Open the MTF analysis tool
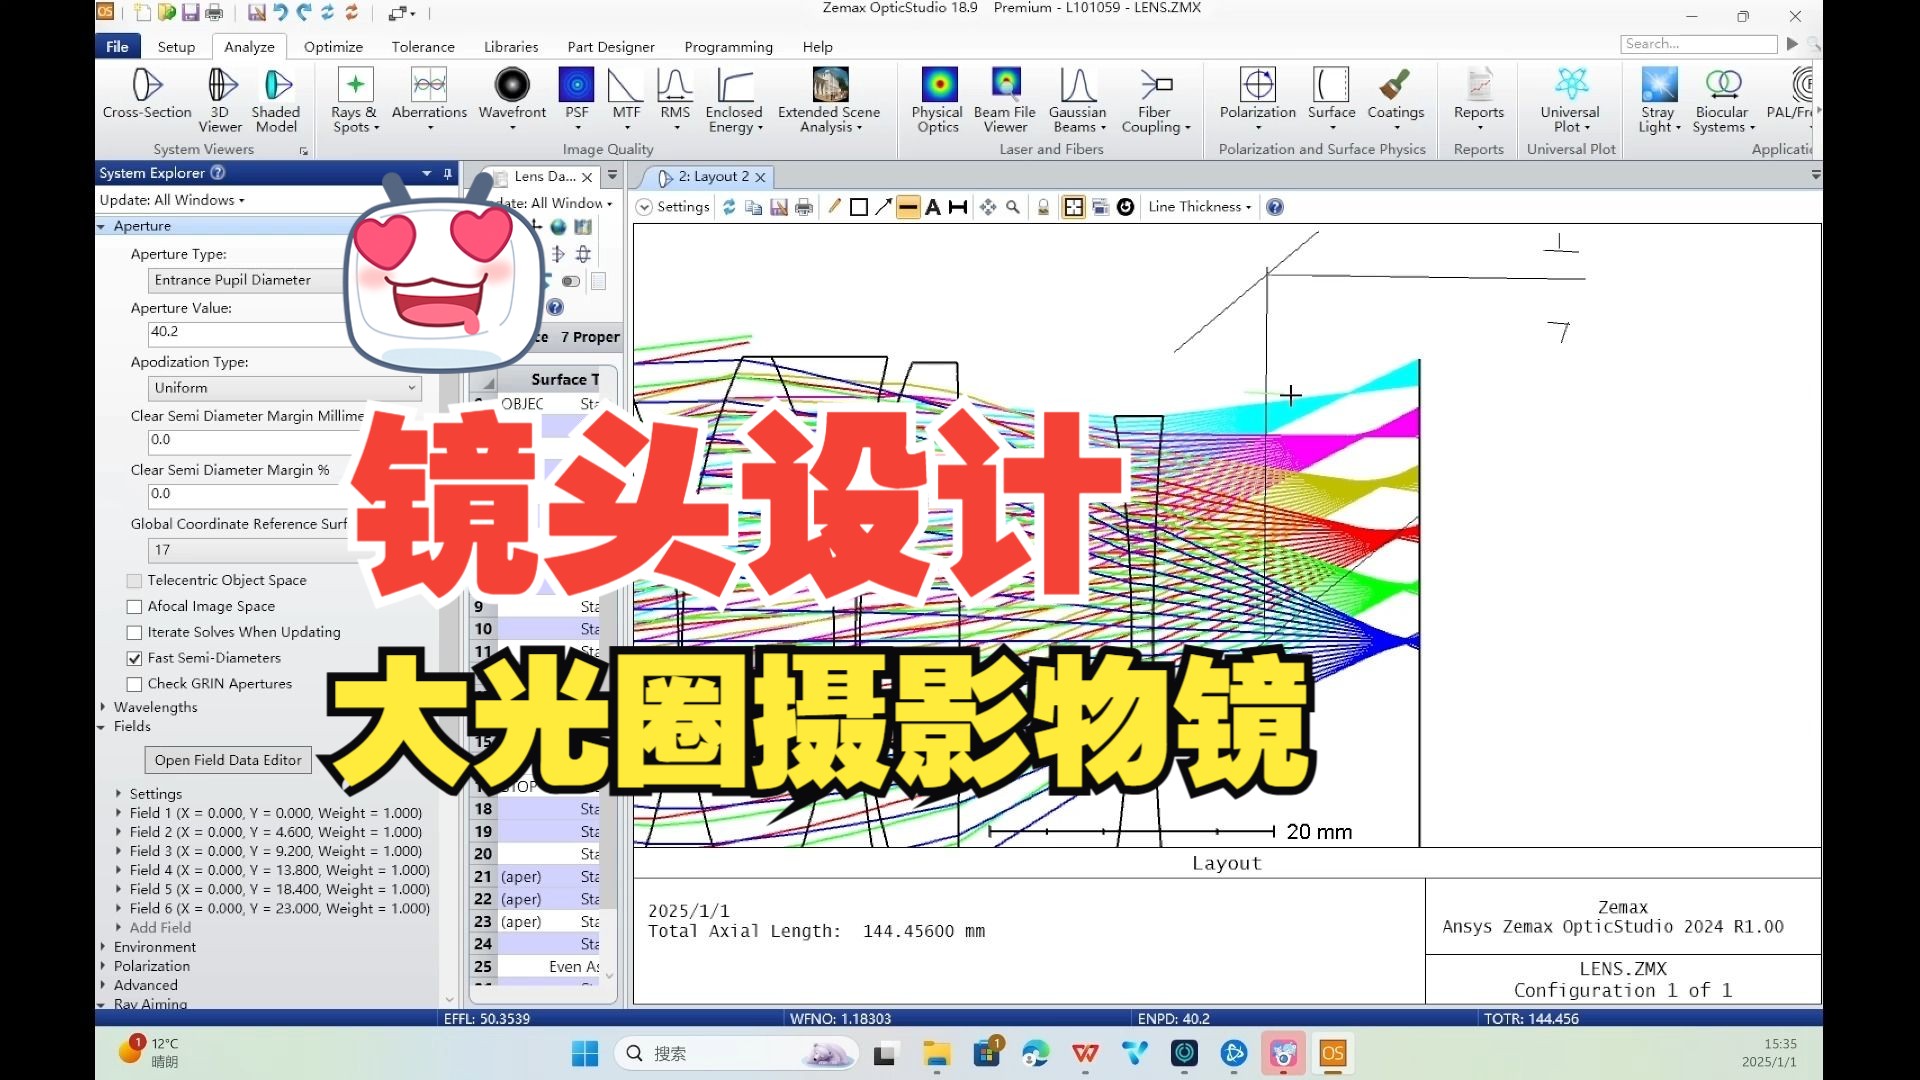The width and height of the screenshot is (1920, 1080). (625, 97)
